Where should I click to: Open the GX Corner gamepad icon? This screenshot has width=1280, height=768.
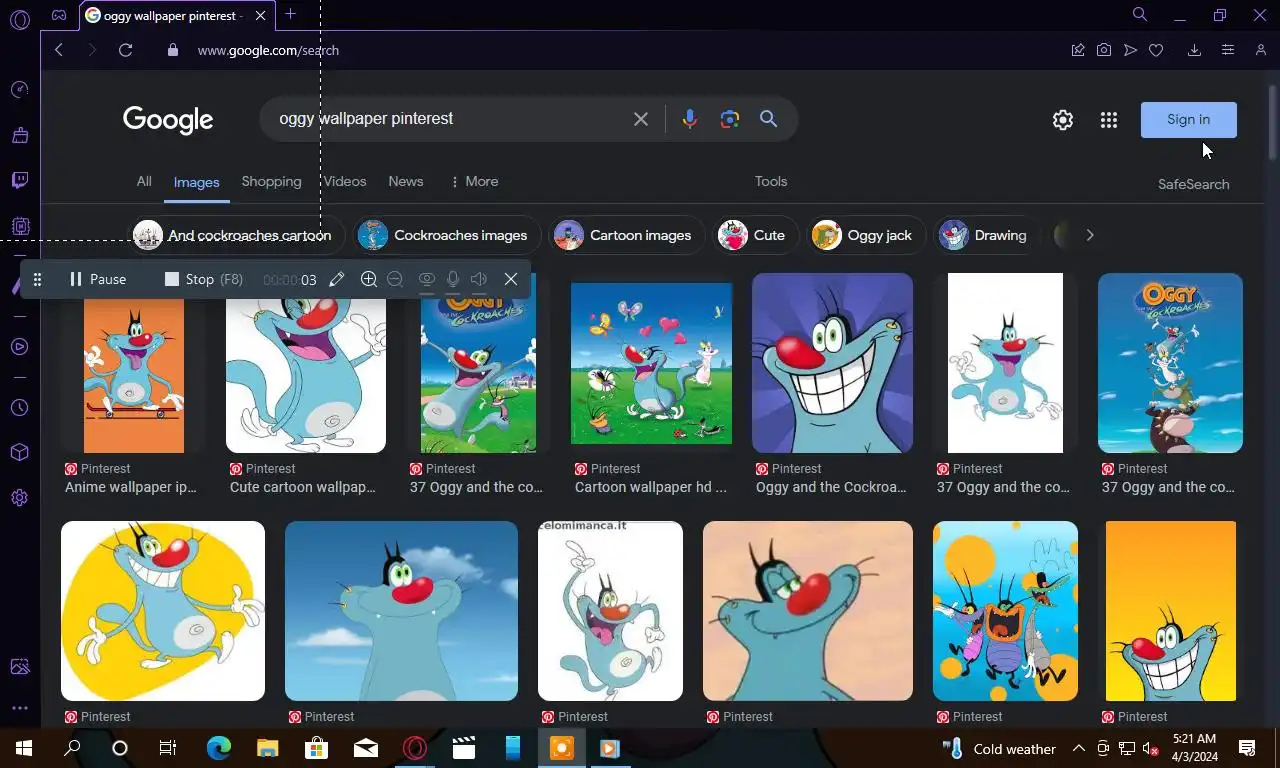[59, 15]
